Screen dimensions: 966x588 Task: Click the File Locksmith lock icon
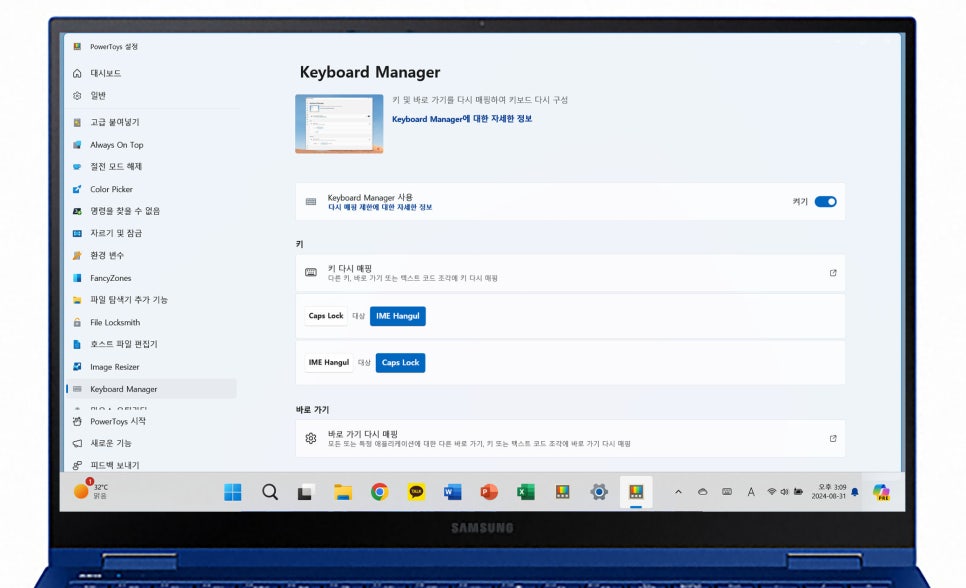tap(77, 322)
